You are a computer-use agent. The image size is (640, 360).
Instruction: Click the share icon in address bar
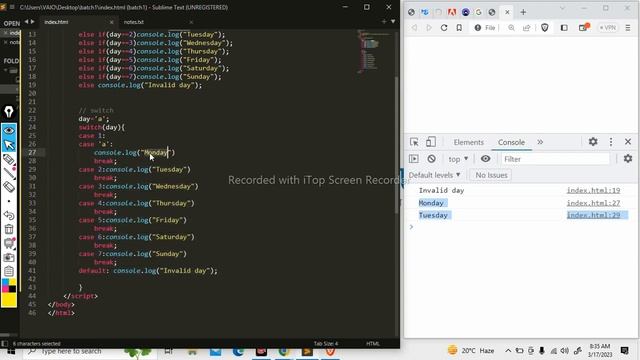pos(527,28)
